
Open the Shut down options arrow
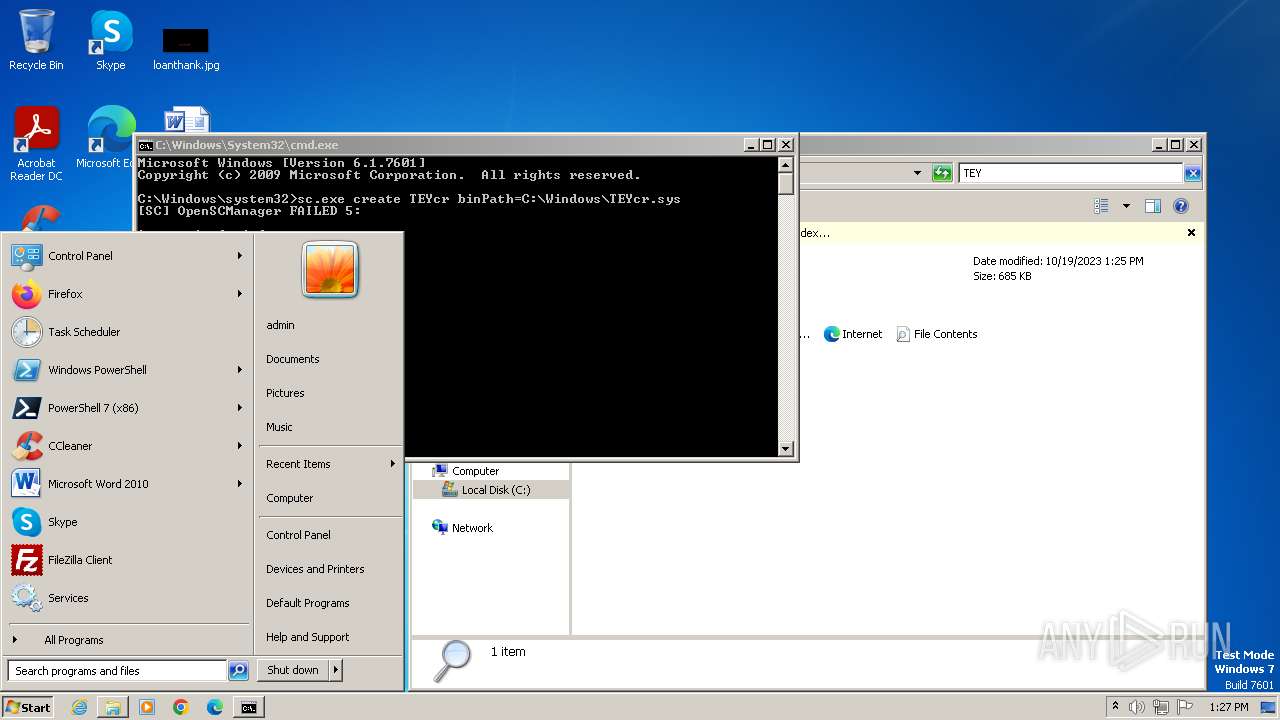point(336,670)
